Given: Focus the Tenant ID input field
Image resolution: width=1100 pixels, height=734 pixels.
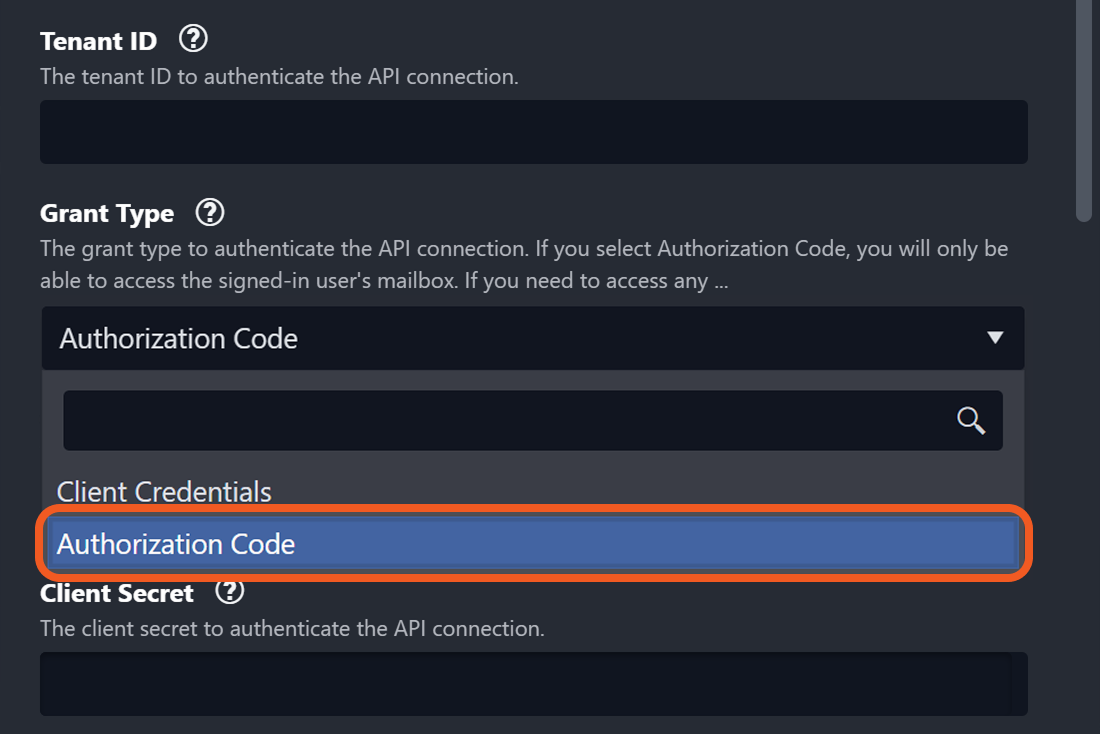Looking at the screenshot, I should (534, 131).
